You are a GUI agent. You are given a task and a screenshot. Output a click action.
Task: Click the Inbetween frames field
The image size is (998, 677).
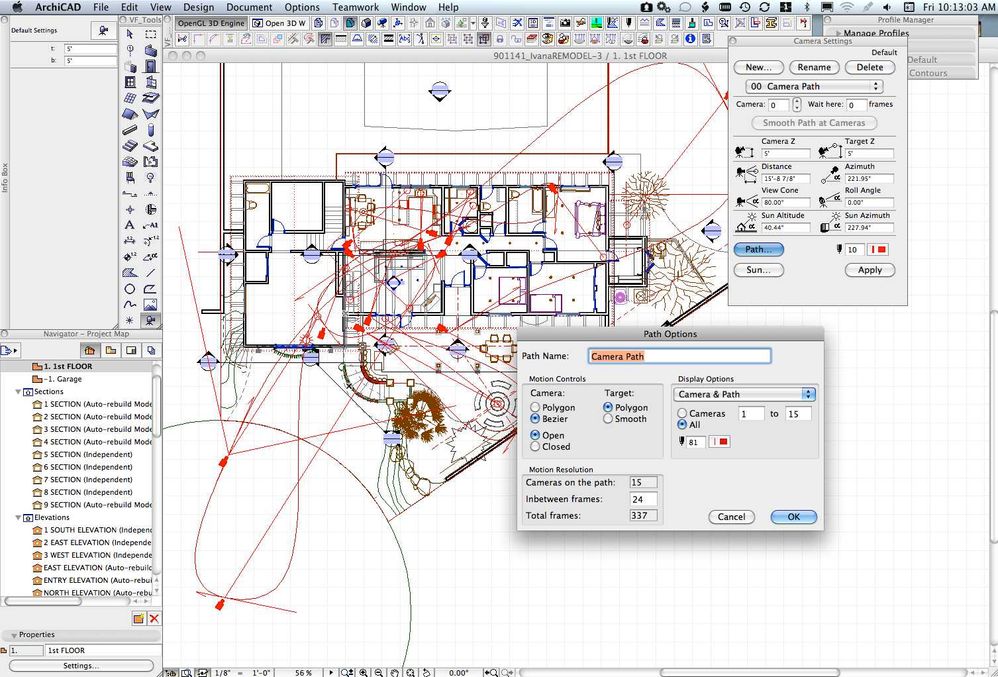pos(644,499)
